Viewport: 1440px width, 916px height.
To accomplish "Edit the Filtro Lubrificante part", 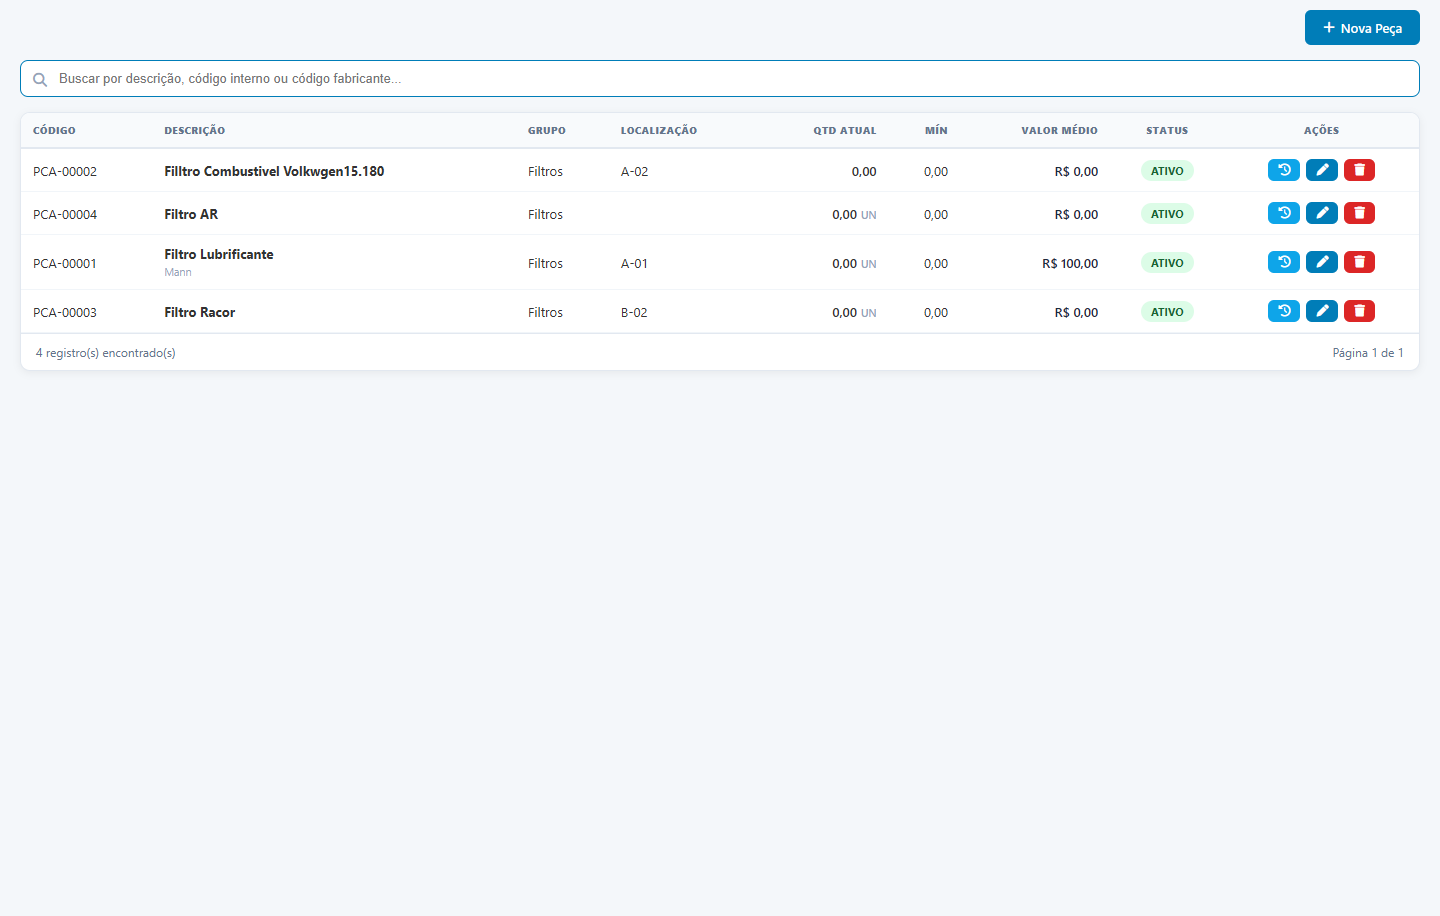I will pyautogui.click(x=1322, y=262).
